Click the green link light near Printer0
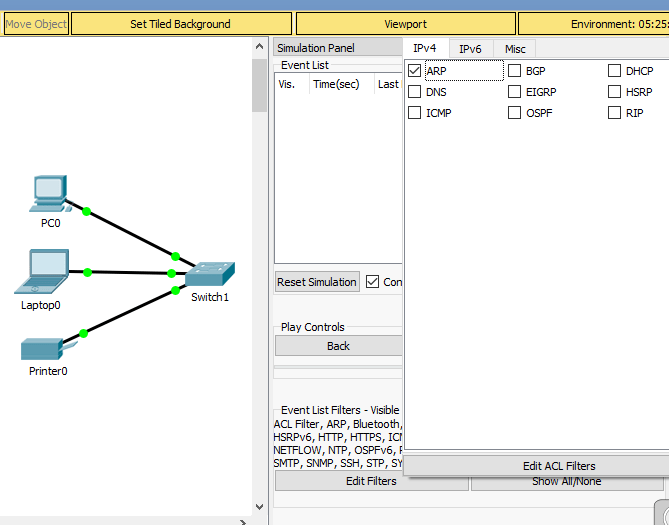 click(x=84, y=333)
